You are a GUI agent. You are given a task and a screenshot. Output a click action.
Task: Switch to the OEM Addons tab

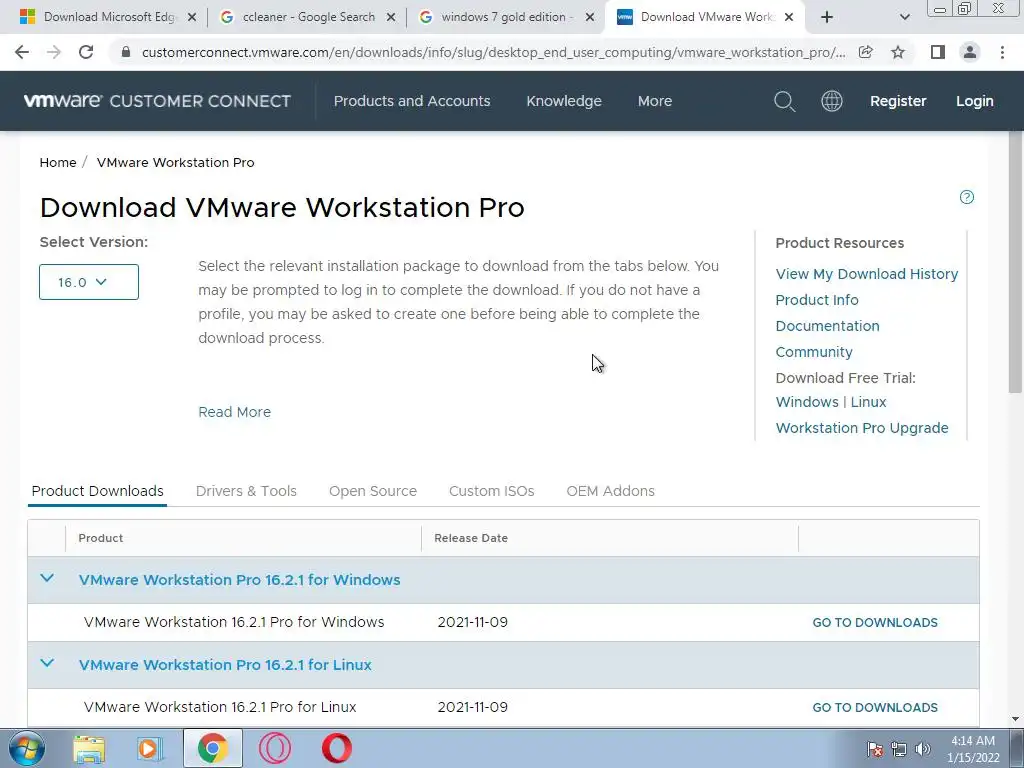611,491
